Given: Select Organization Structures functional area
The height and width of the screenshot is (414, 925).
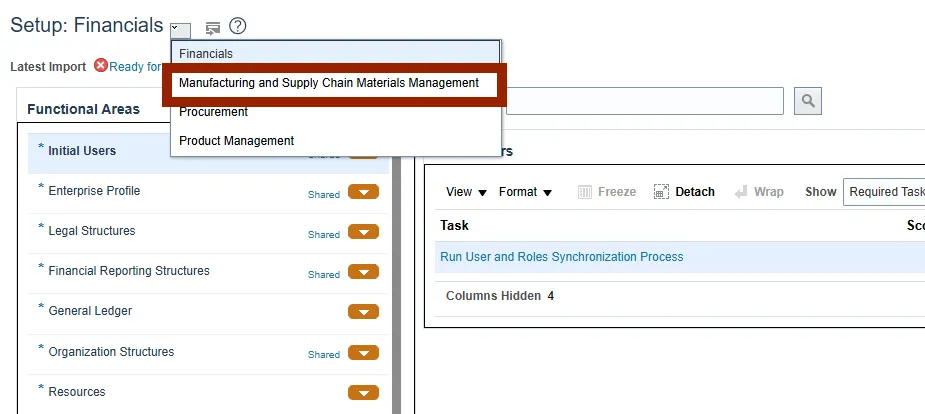Looking at the screenshot, I should [111, 352].
